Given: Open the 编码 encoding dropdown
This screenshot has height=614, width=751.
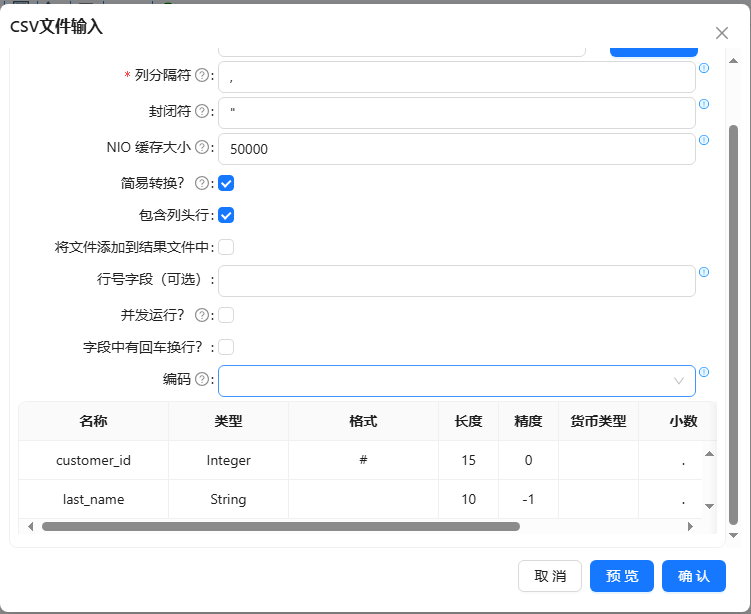Looking at the screenshot, I should click(456, 381).
